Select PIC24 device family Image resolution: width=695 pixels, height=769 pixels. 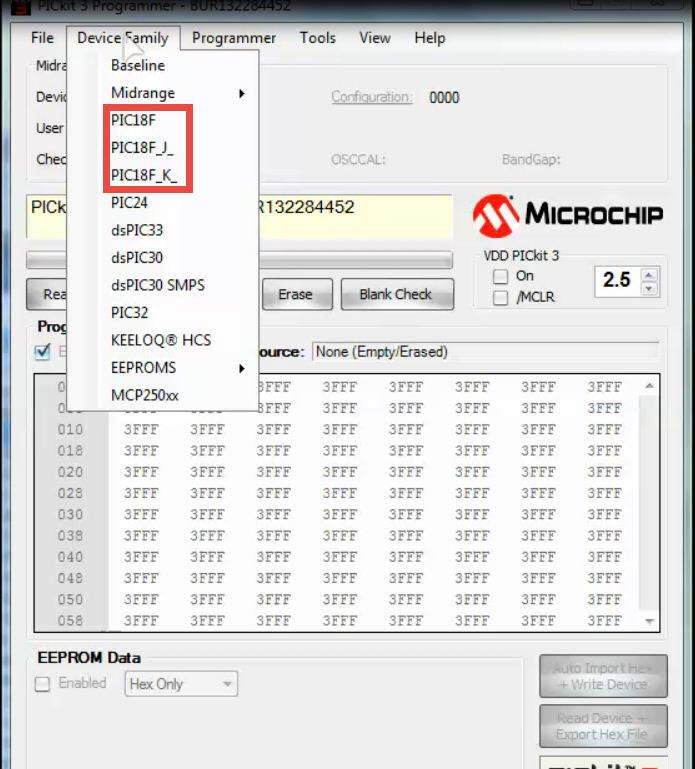click(163, 203)
